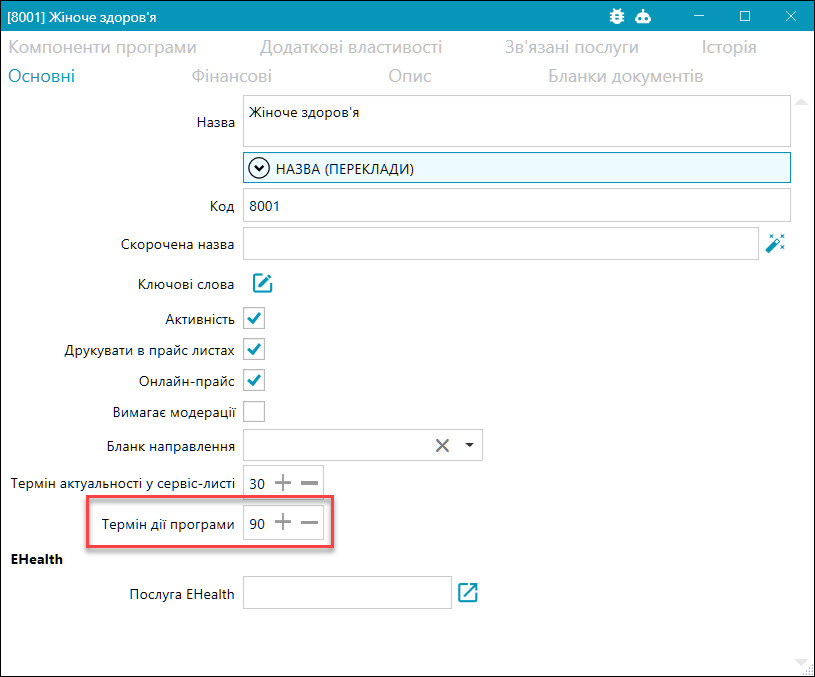Screen dimensions: 815x677
Task: Open the Бланк направлення dropdown arrow
Action: (x=469, y=445)
